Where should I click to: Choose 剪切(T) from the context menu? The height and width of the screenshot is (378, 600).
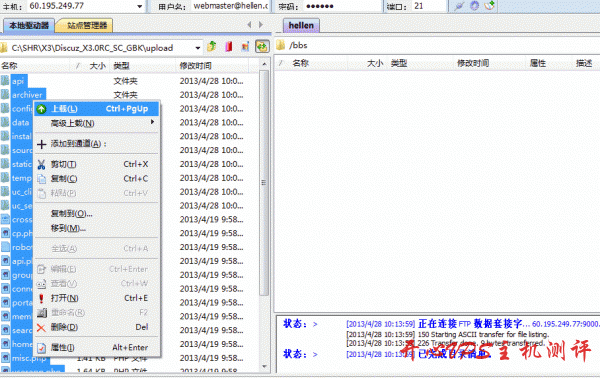coord(96,165)
